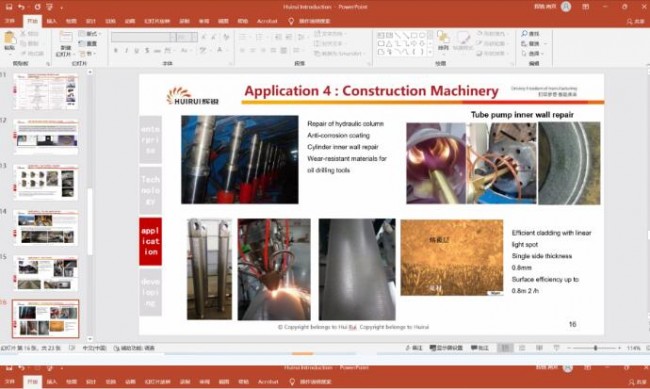This screenshot has width=650, height=389.
Task: Expand the shapes gallery more arrow
Action: click(430, 53)
